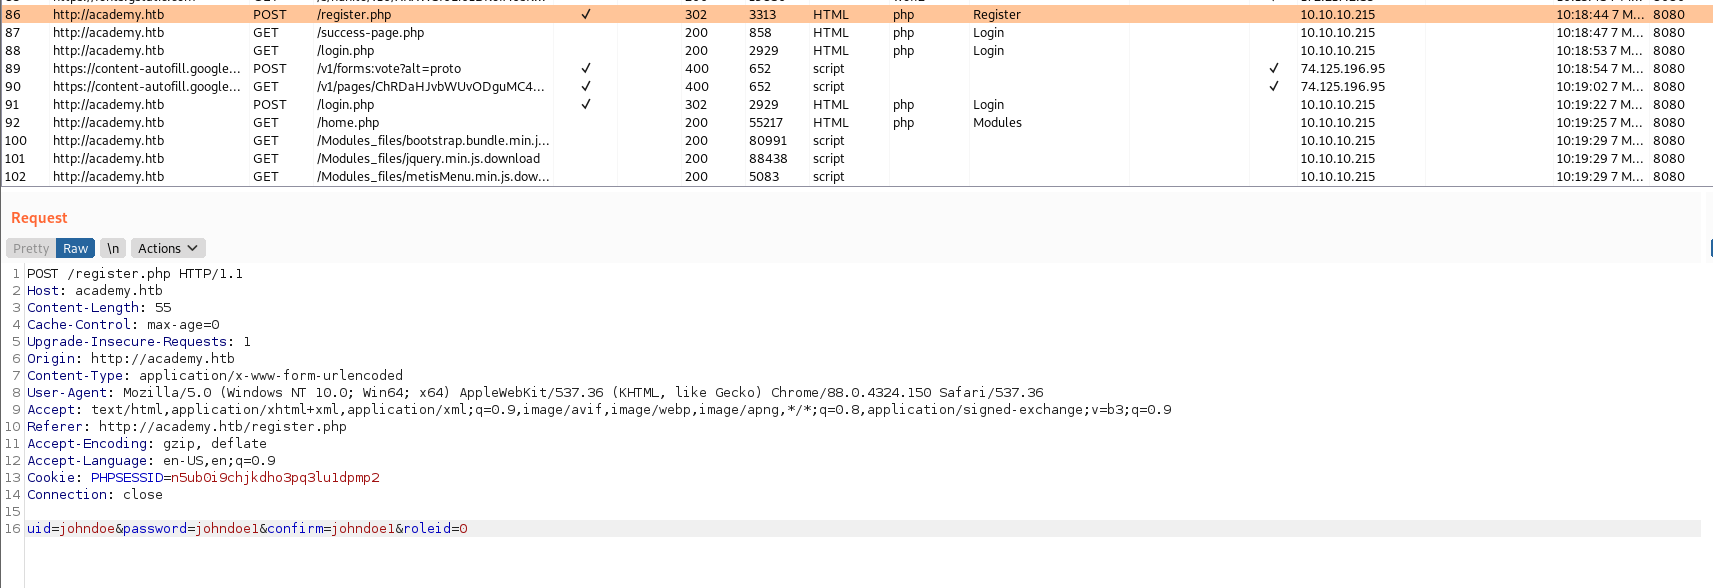Screen dimensions: 1713x588
Task: Select the jquery.min.js.download request row
Action: coord(428,159)
